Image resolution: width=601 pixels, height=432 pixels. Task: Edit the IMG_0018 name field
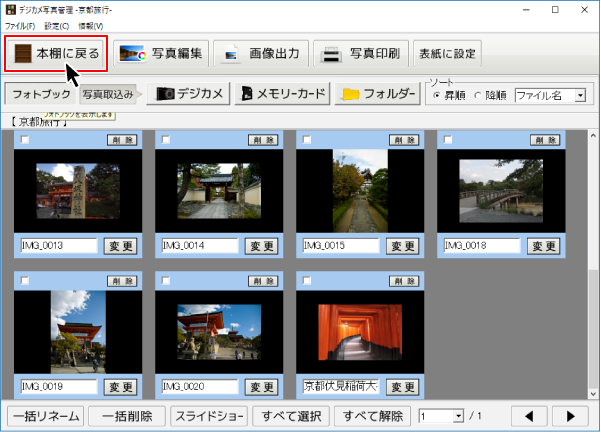pyautogui.click(x=482, y=246)
